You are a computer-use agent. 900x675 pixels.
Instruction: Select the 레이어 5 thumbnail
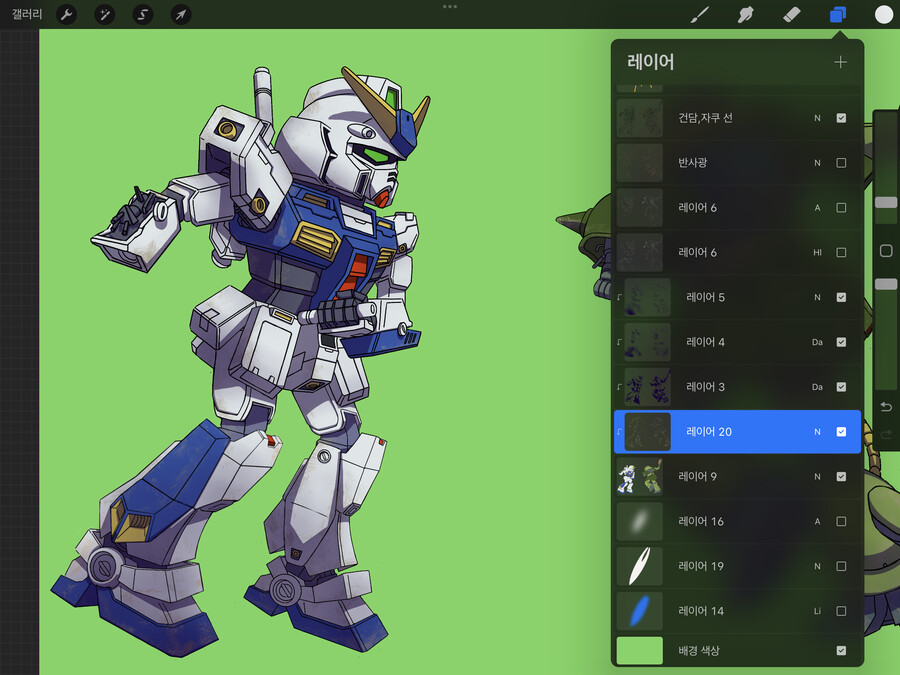click(x=647, y=297)
